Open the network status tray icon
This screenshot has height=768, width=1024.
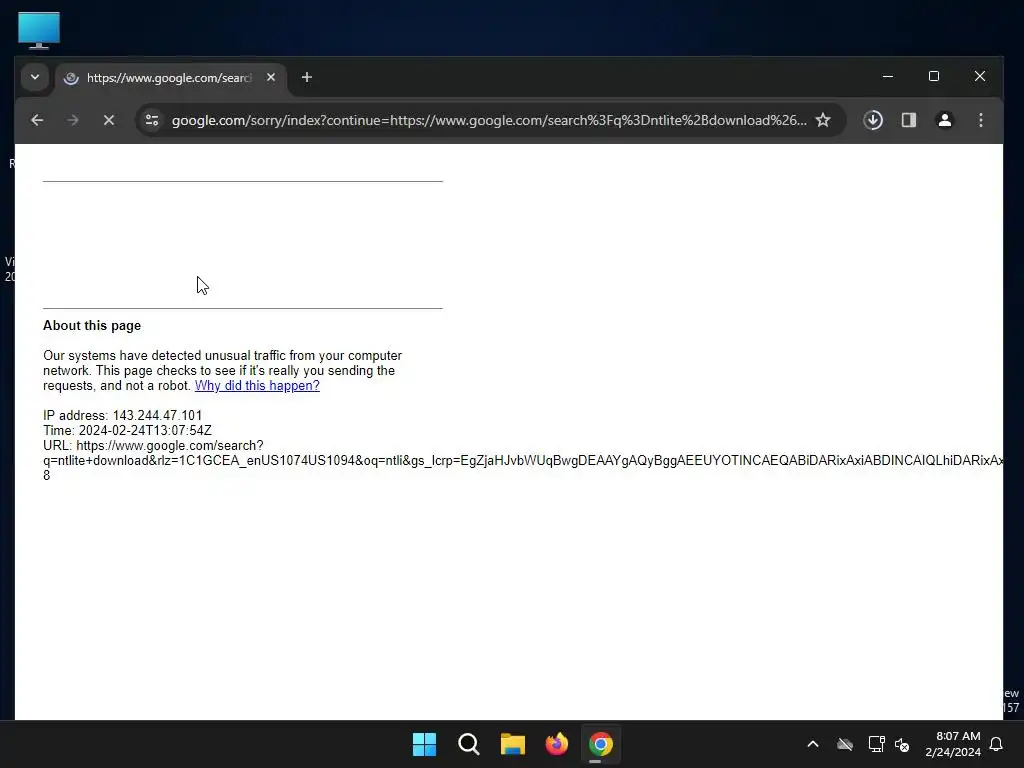click(876, 744)
